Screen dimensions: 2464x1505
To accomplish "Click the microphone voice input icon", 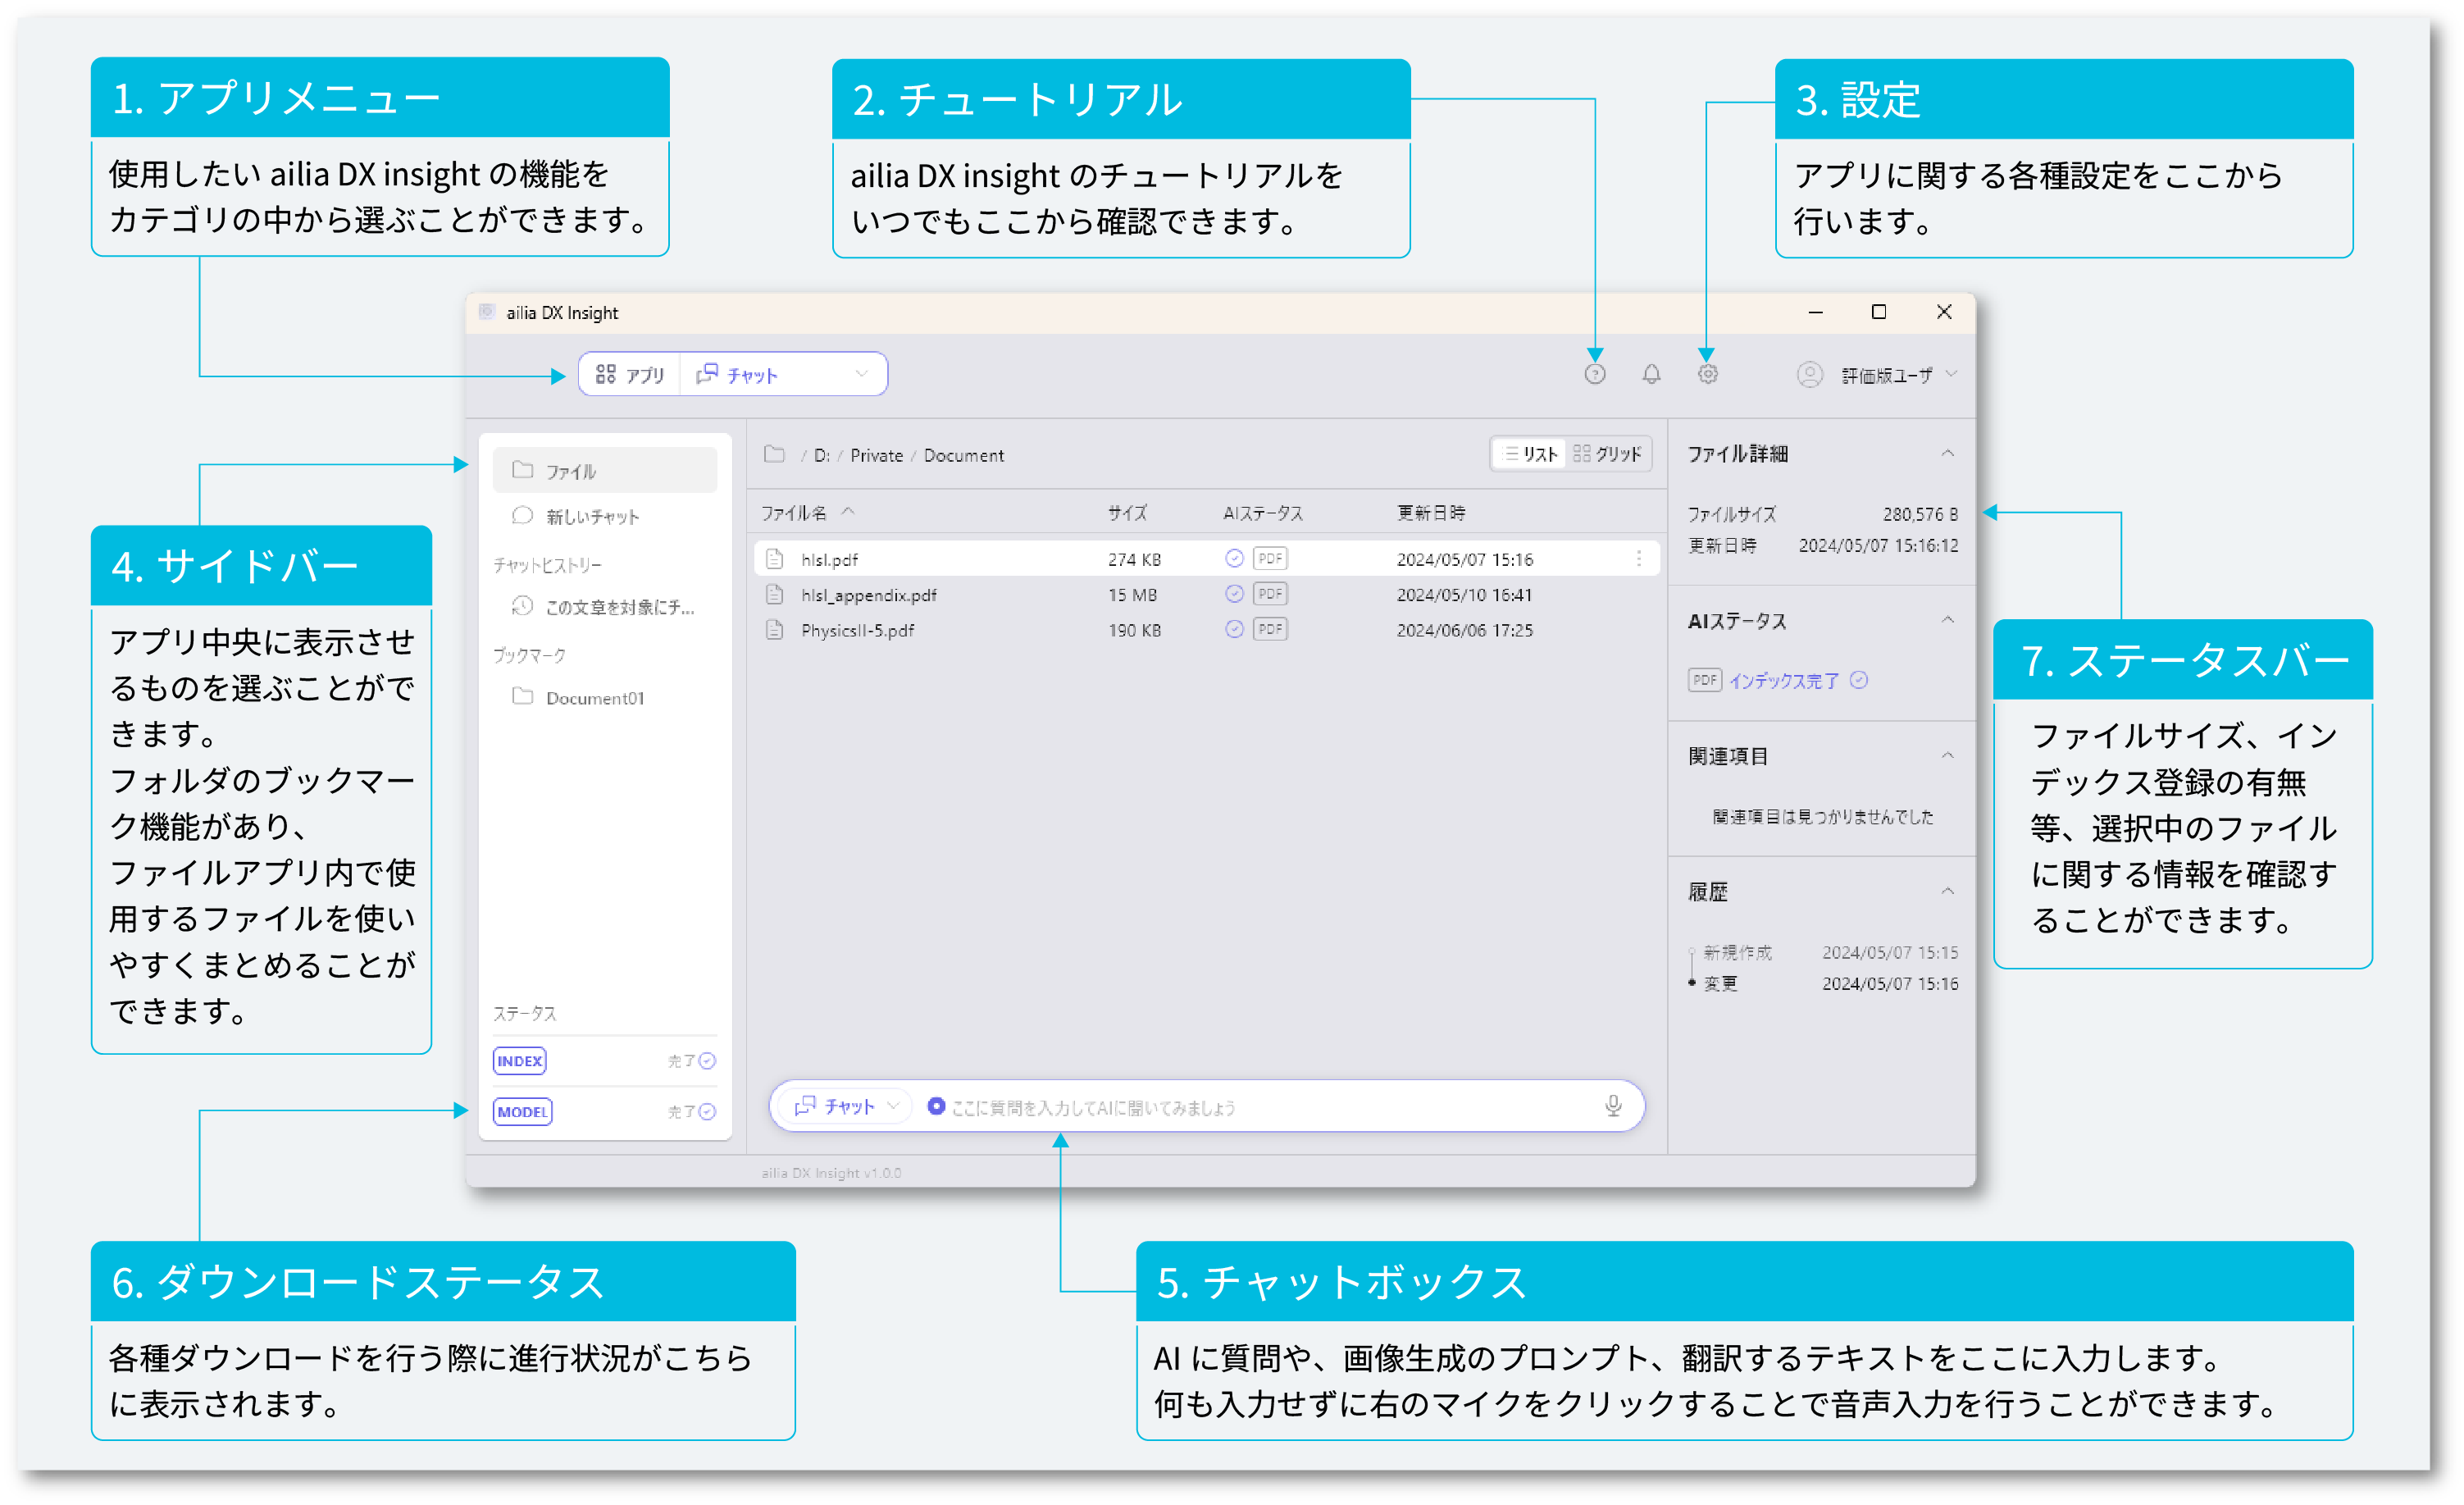I will [x=1613, y=1106].
